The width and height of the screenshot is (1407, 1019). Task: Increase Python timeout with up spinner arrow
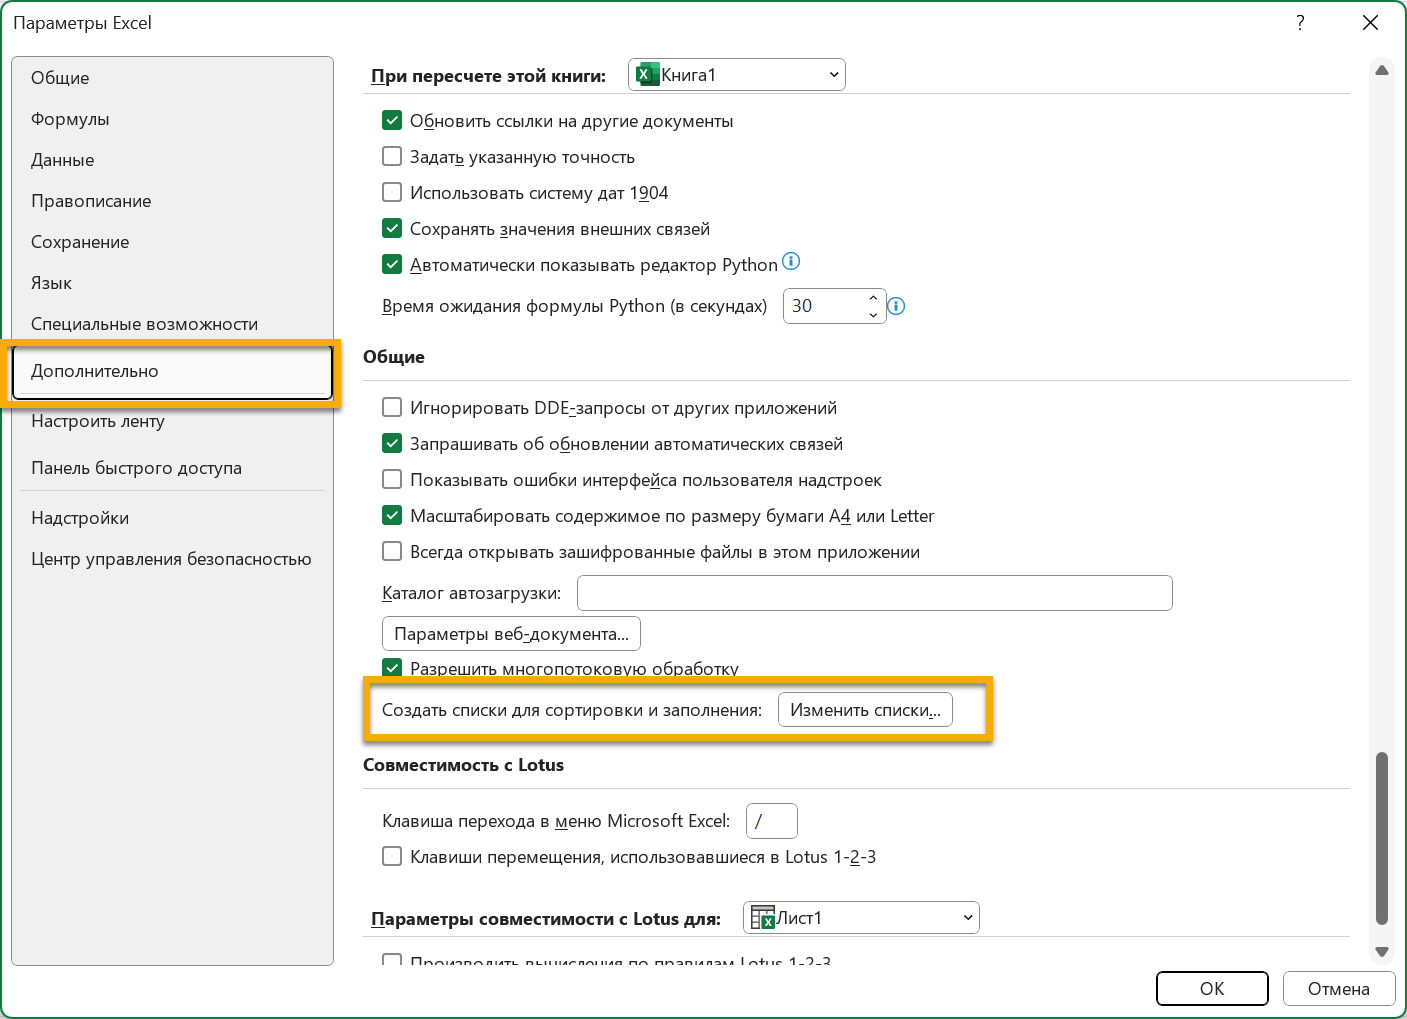click(x=873, y=298)
